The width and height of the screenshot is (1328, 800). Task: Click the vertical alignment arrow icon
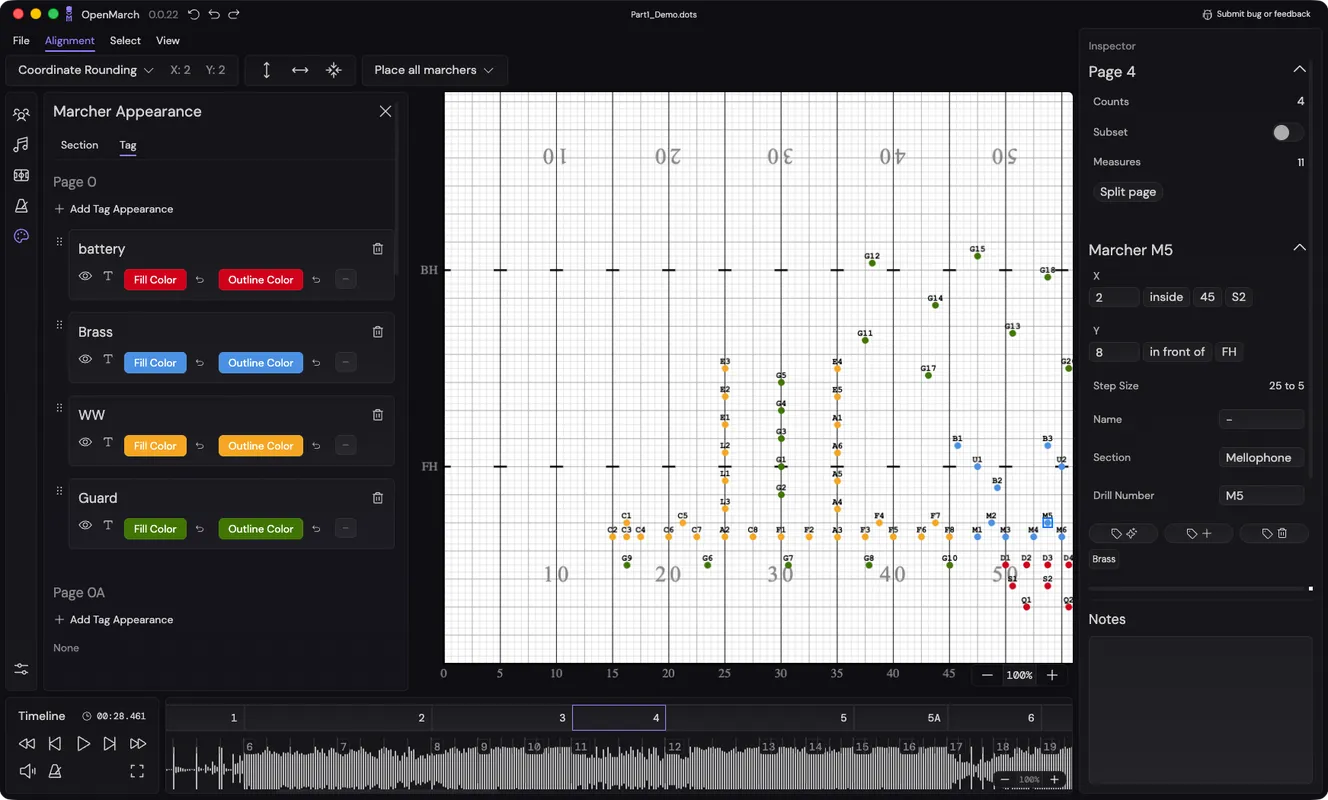(x=267, y=70)
